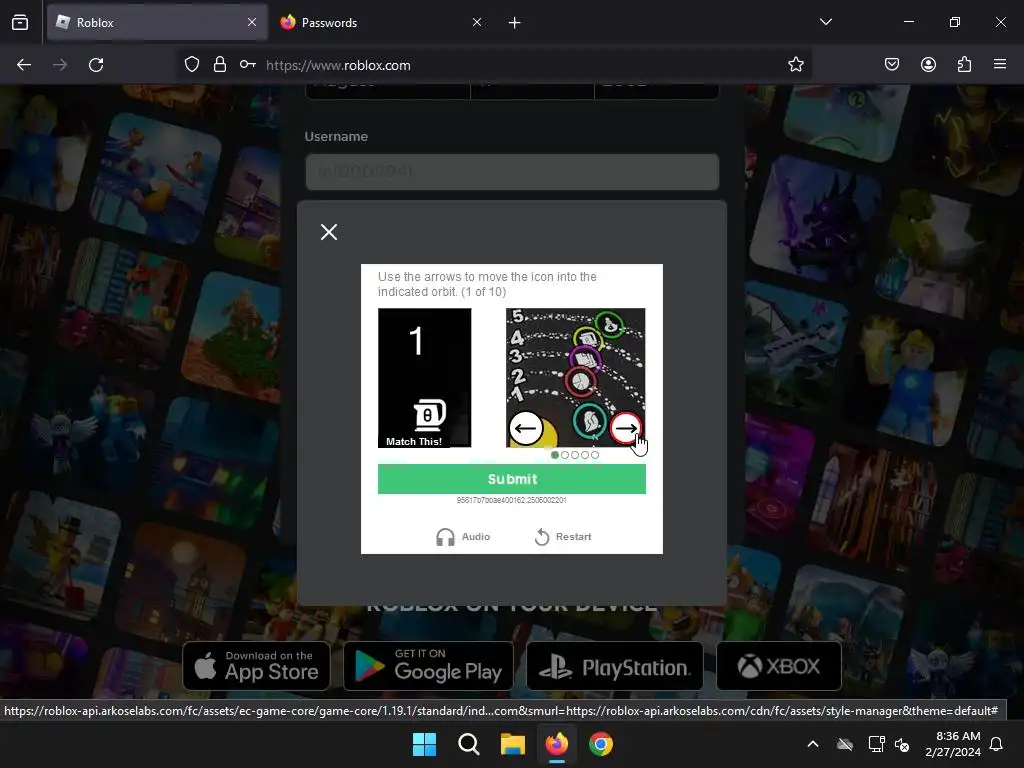Open the PlayStation badge link
This screenshot has height=768, width=1024.
(615, 666)
